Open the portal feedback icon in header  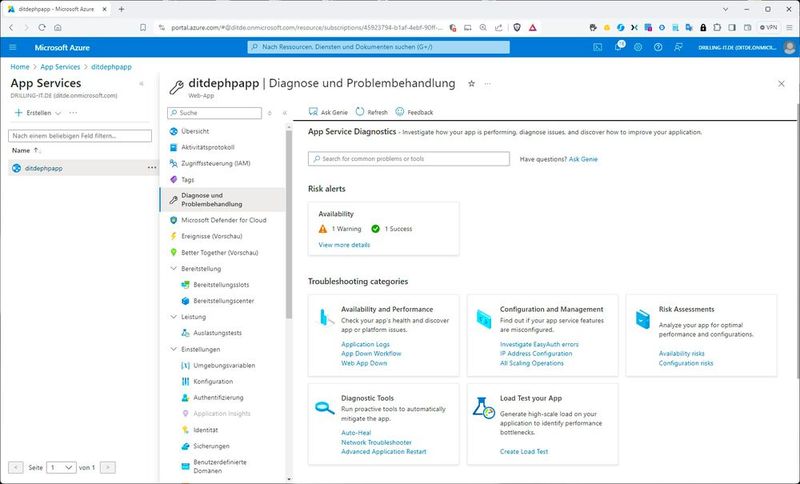pyautogui.click(x=678, y=47)
